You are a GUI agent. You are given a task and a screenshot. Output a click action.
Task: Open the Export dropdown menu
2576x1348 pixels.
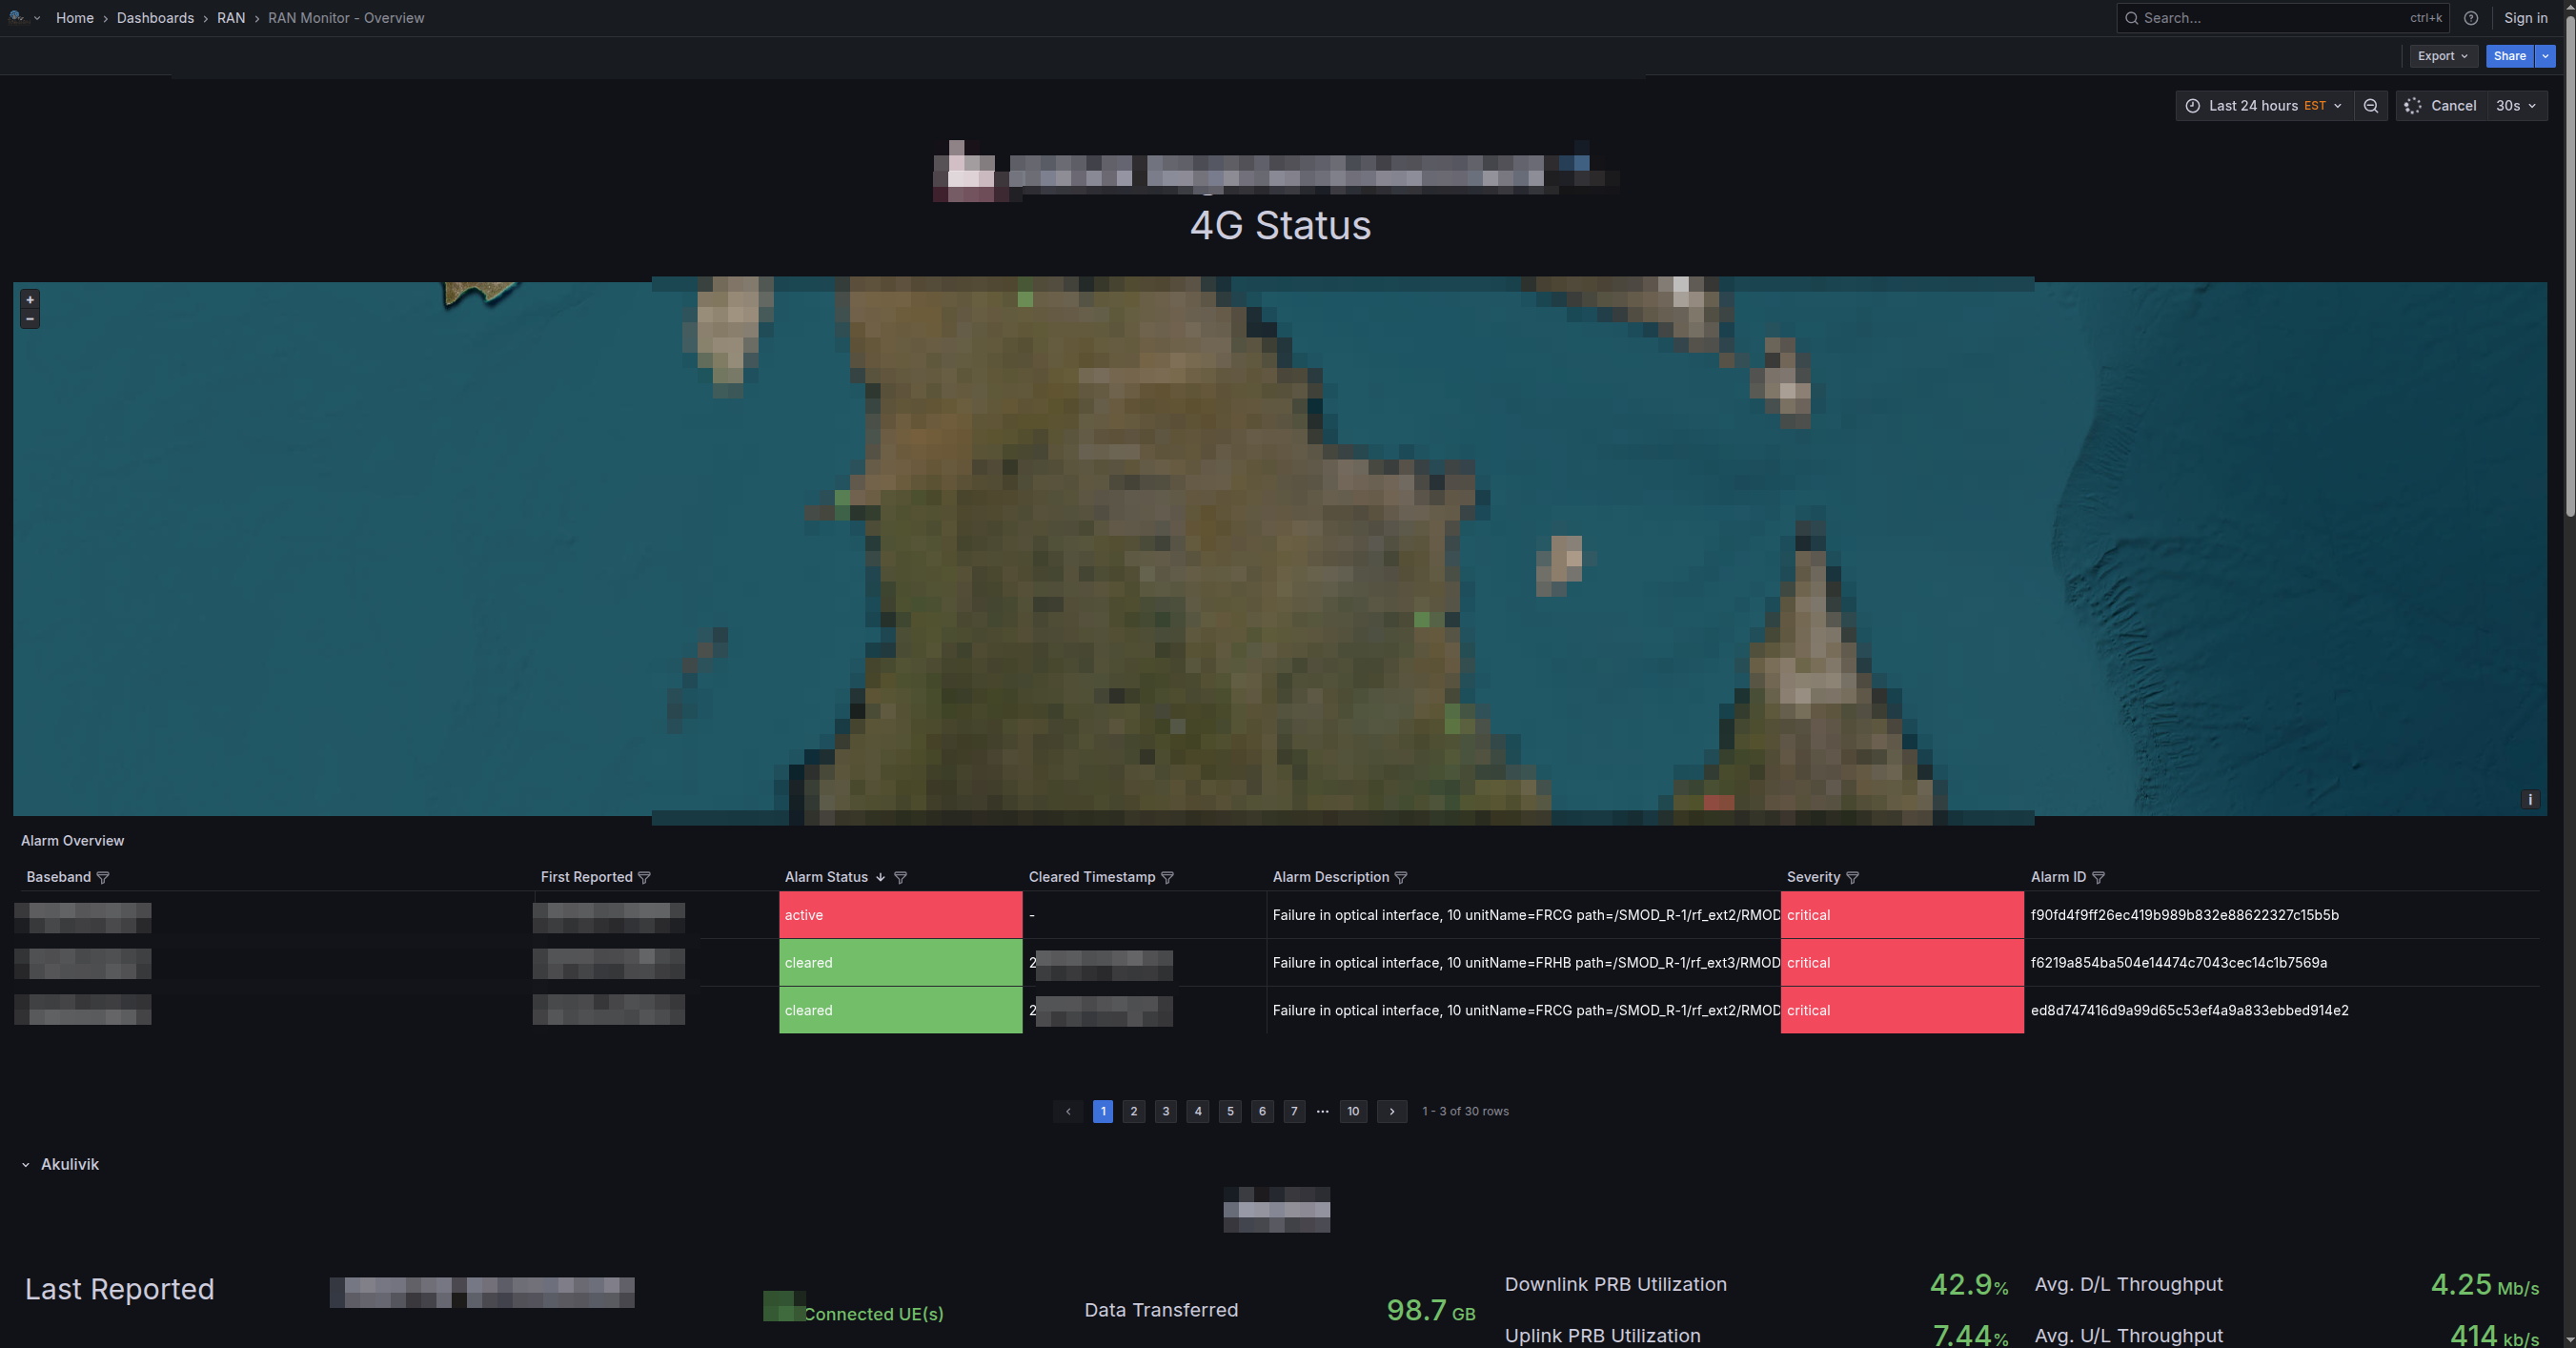click(2441, 56)
